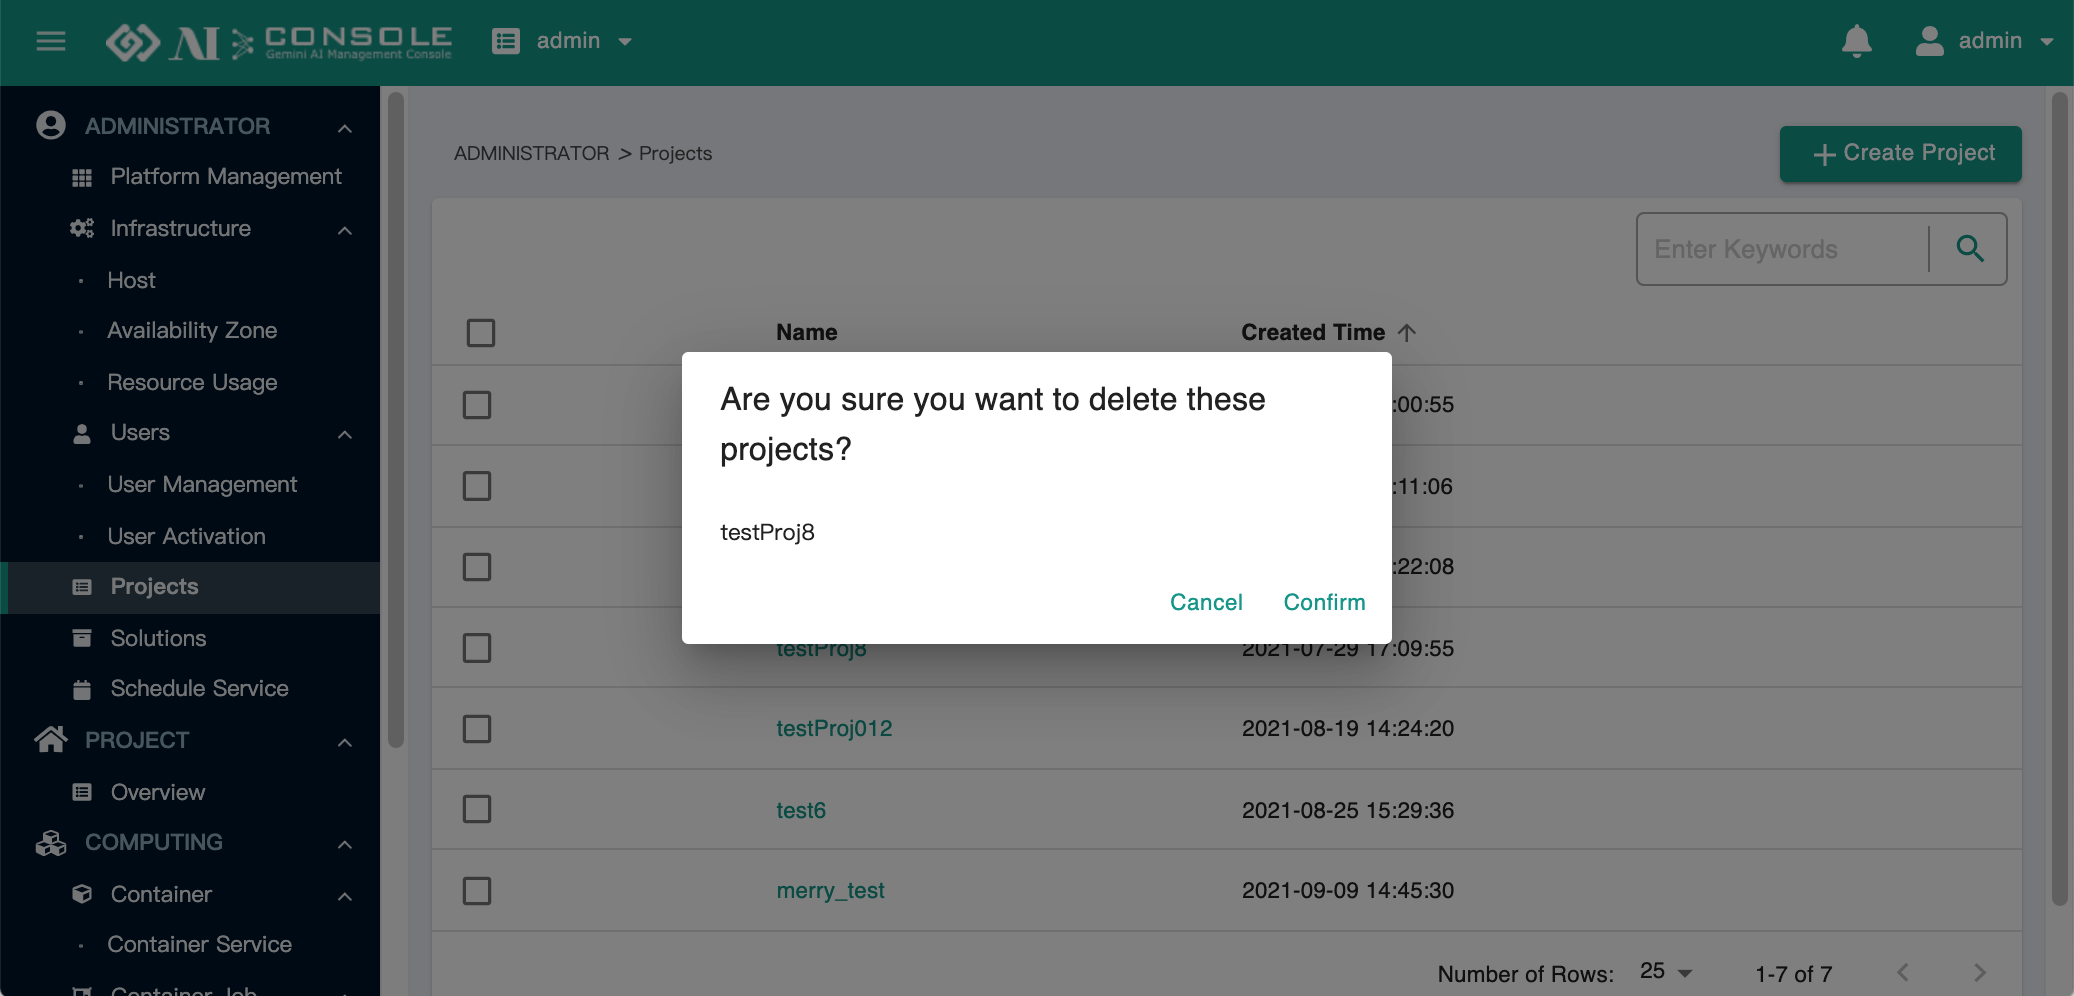Tick checkbox of row created at :11:06
Image resolution: width=2074 pixels, height=996 pixels.
[x=477, y=486]
